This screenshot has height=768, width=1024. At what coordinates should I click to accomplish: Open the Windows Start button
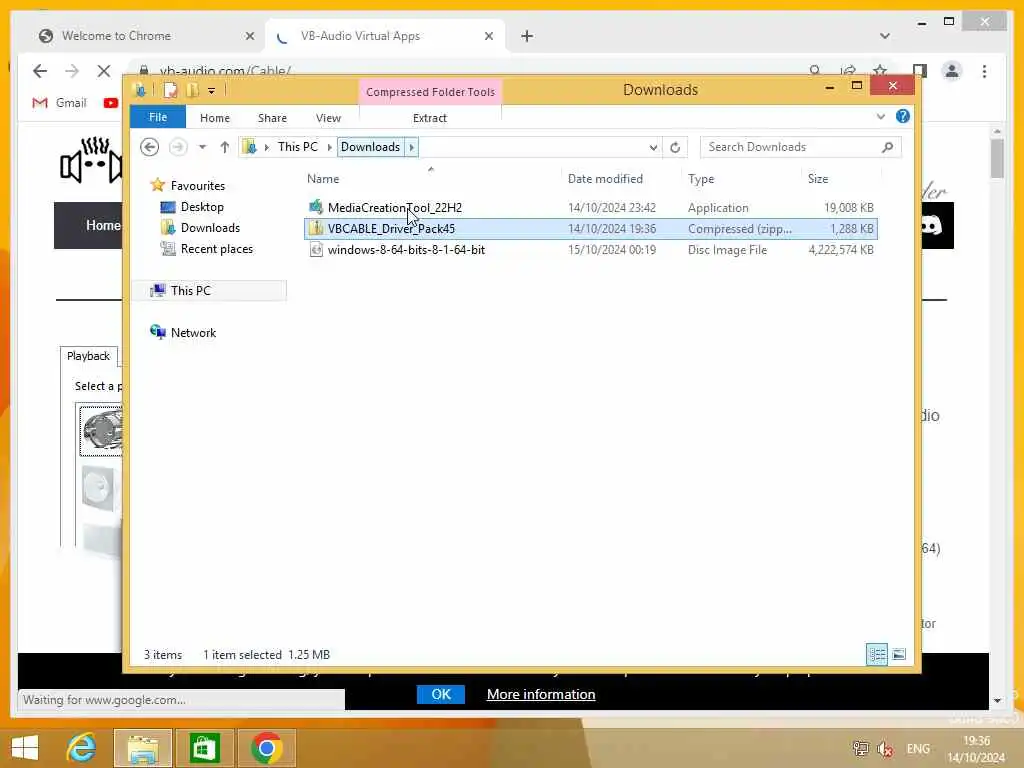(25, 748)
